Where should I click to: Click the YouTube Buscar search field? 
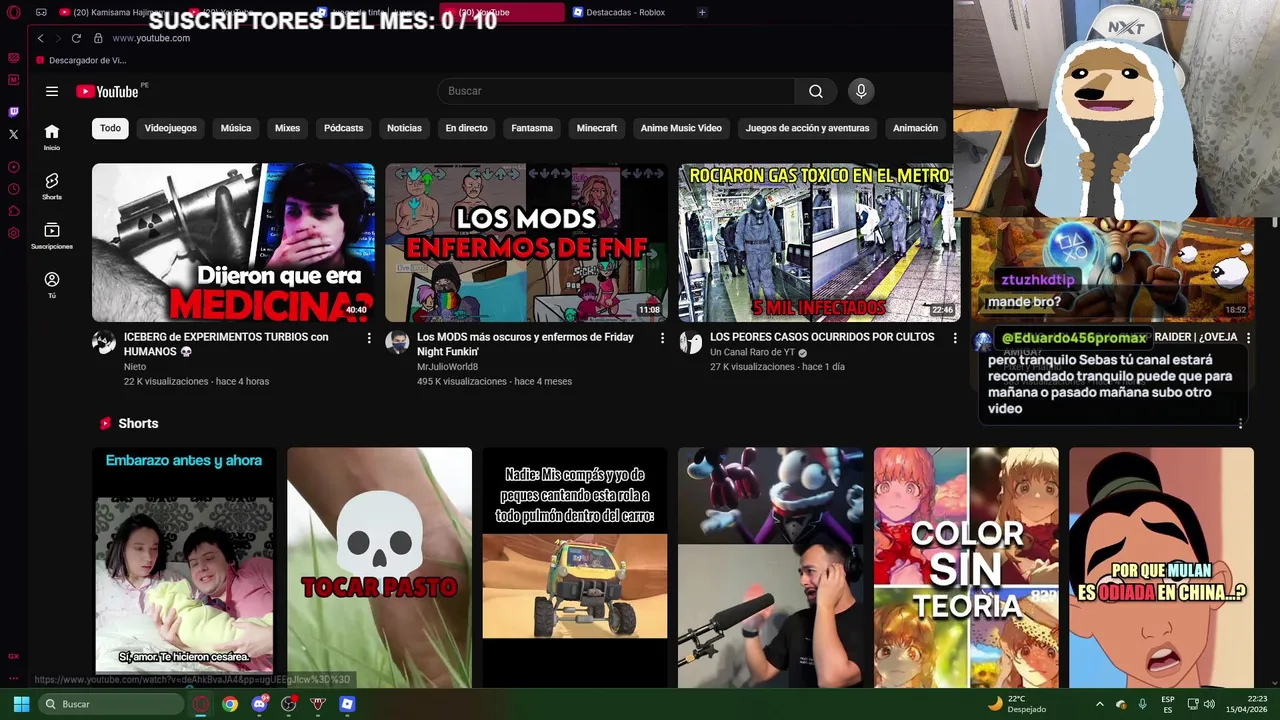(x=616, y=91)
